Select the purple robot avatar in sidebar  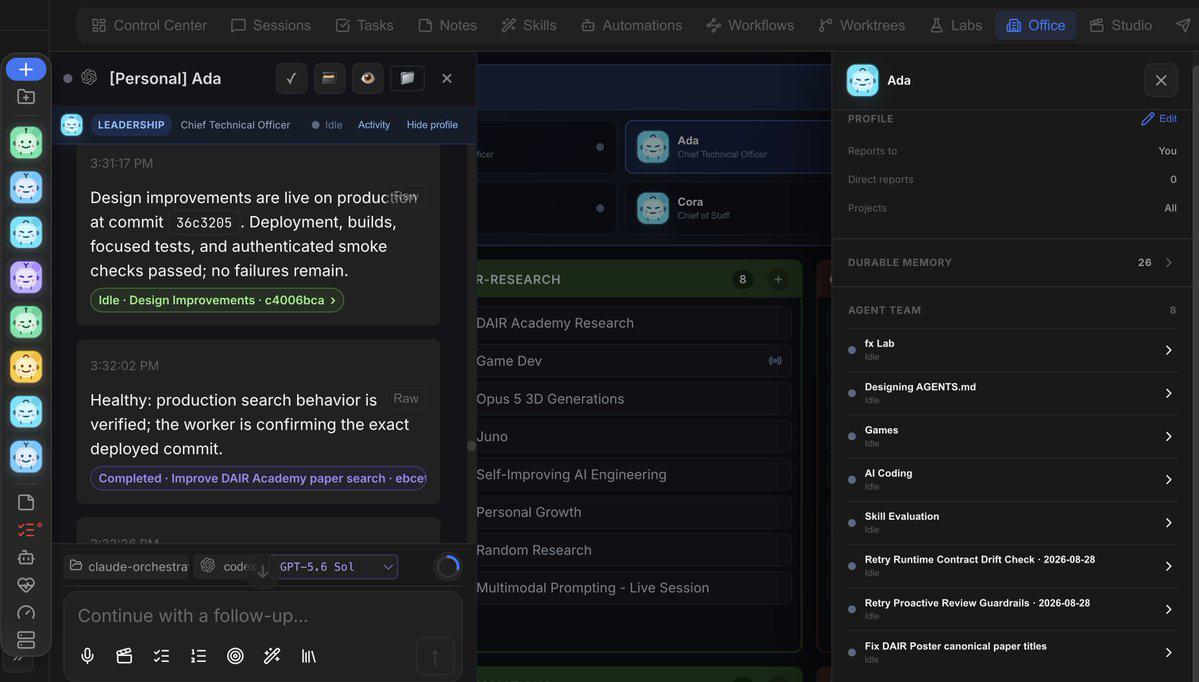pyautogui.click(x=26, y=278)
